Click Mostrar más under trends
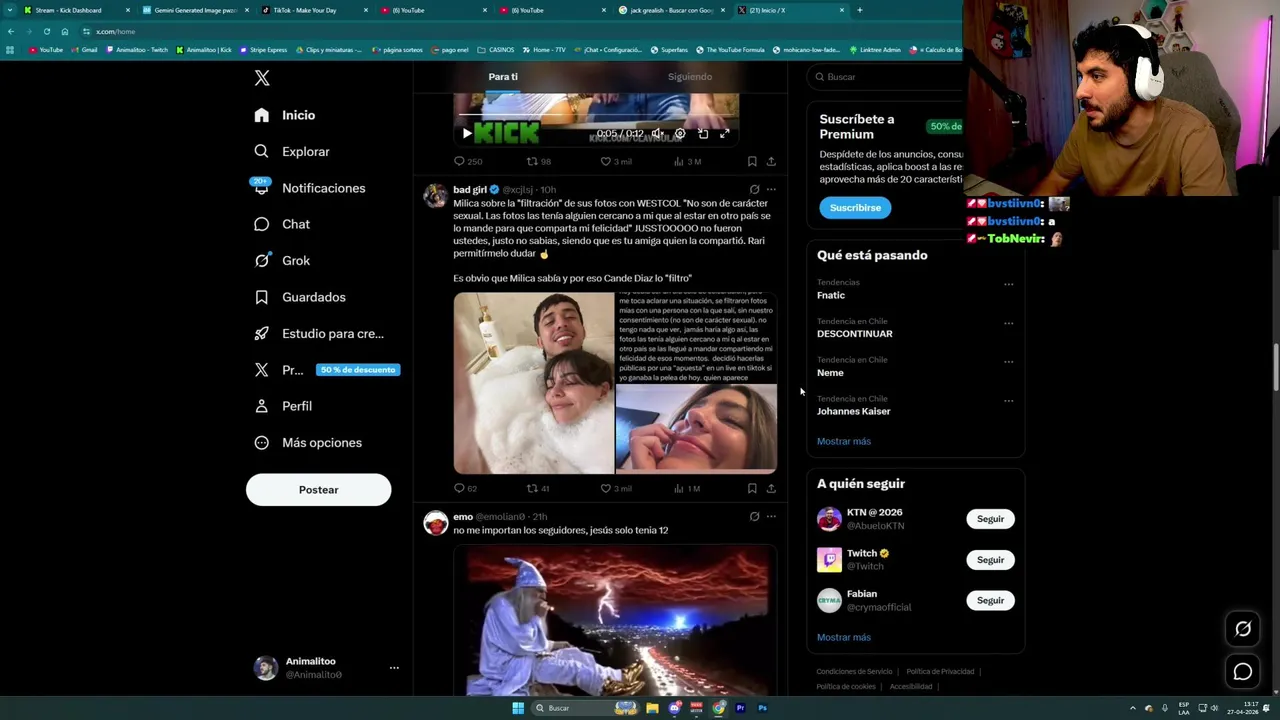This screenshot has width=1280, height=720. coord(844,441)
